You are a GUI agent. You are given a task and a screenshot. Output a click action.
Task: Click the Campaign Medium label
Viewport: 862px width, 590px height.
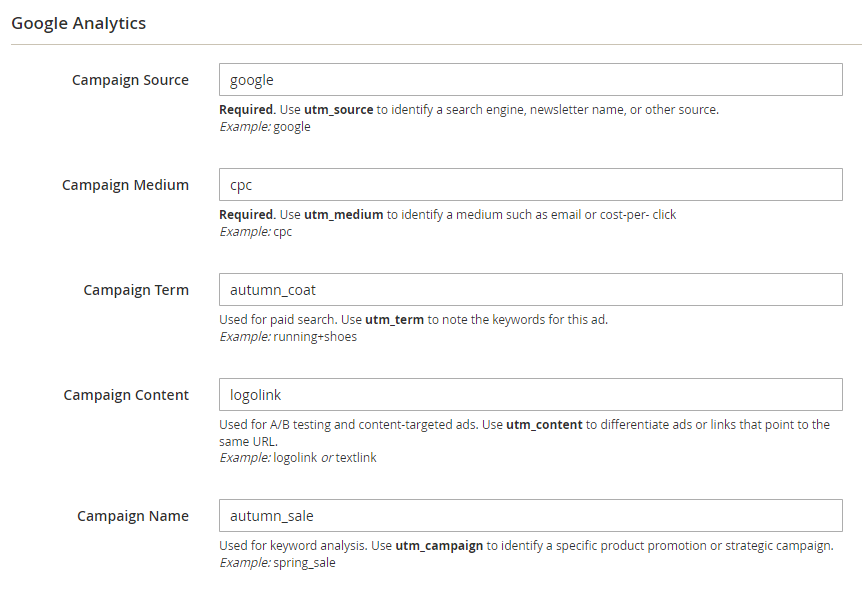coord(125,185)
